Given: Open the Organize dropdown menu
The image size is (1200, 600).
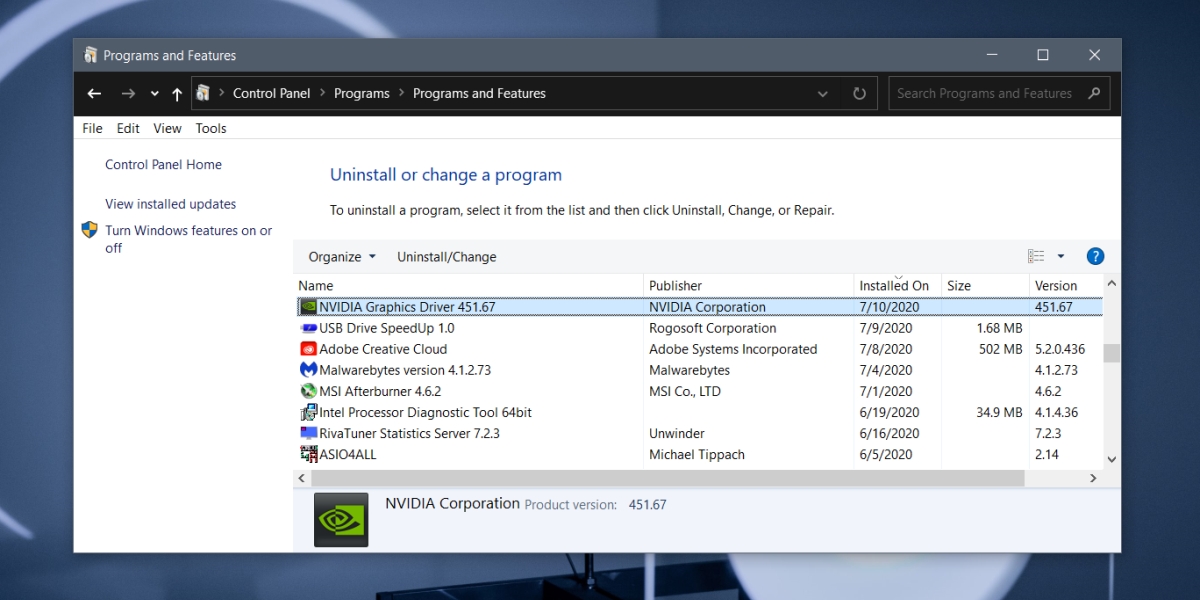Looking at the screenshot, I should [342, 257].
